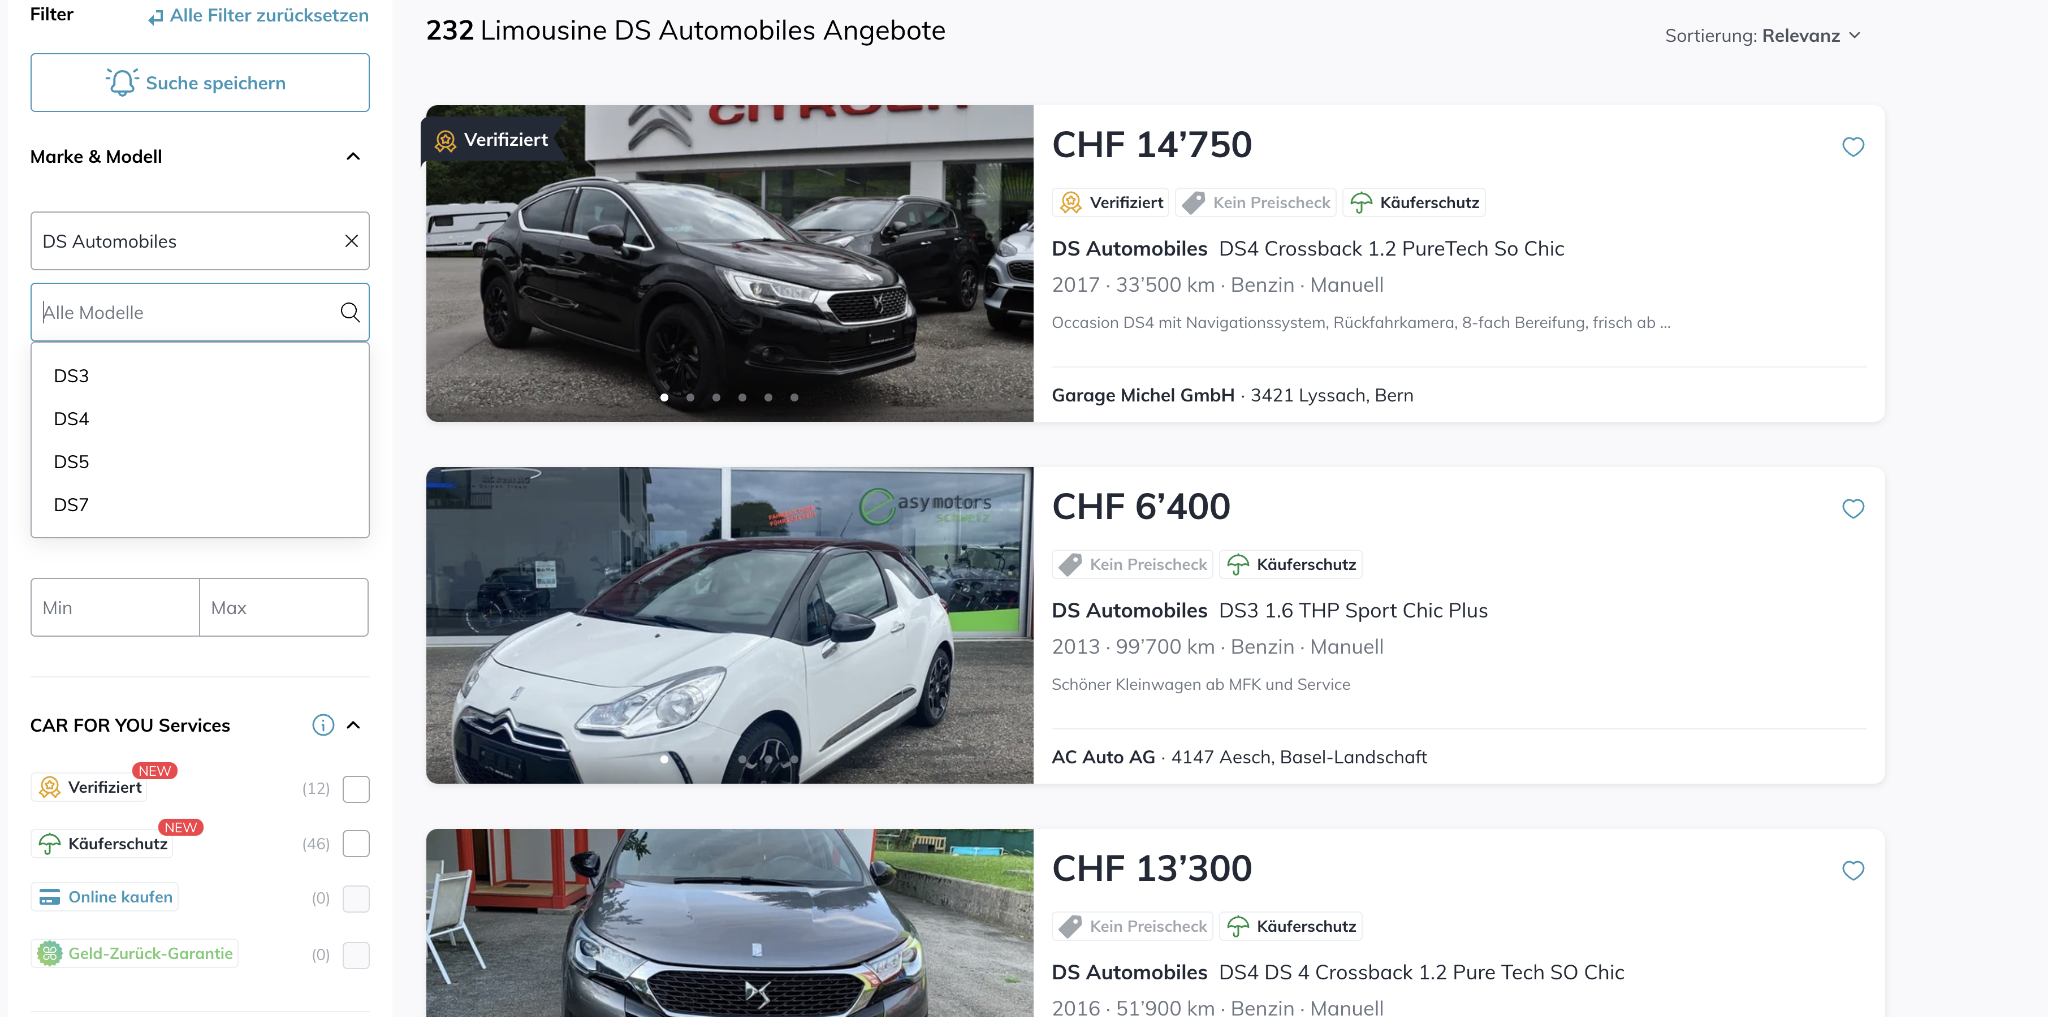2048x1017 pixels.
Task: Click the search magnifier in model field
Action: coord(350,312)
